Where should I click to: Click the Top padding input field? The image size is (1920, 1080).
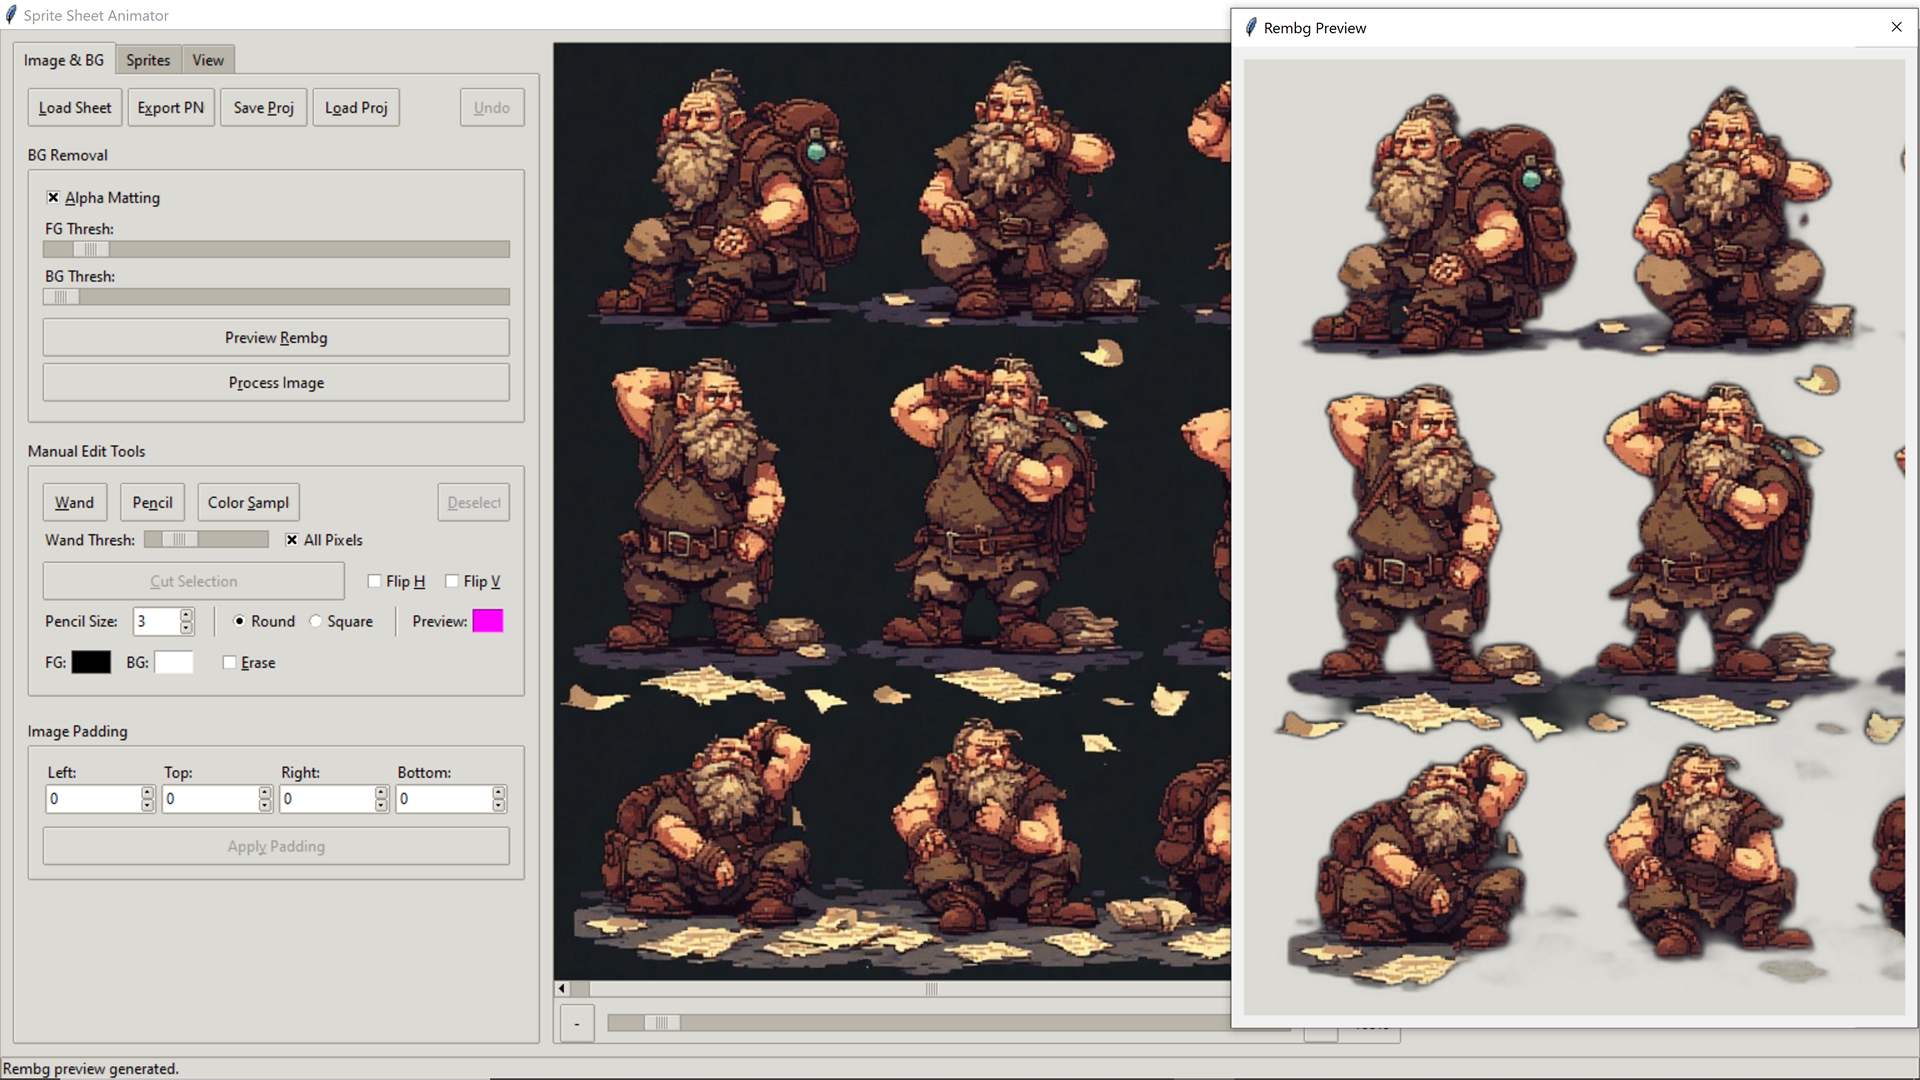point(210,799)
